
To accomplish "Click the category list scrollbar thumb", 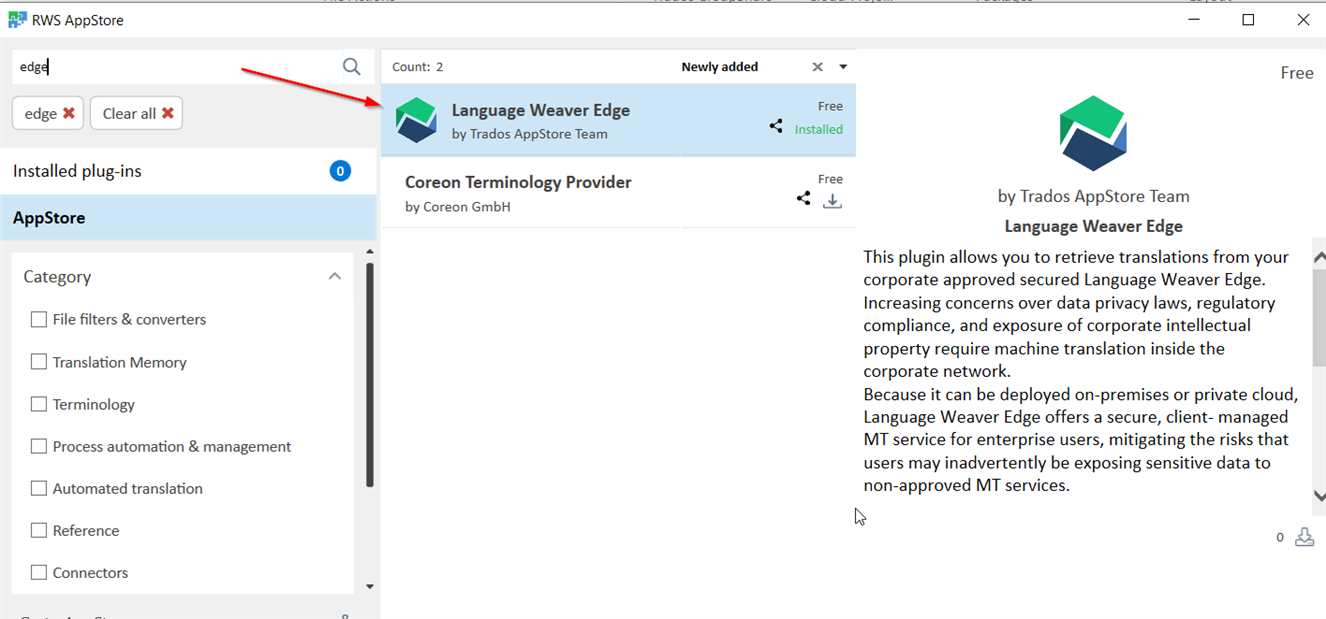I will (x=370, y=375).
